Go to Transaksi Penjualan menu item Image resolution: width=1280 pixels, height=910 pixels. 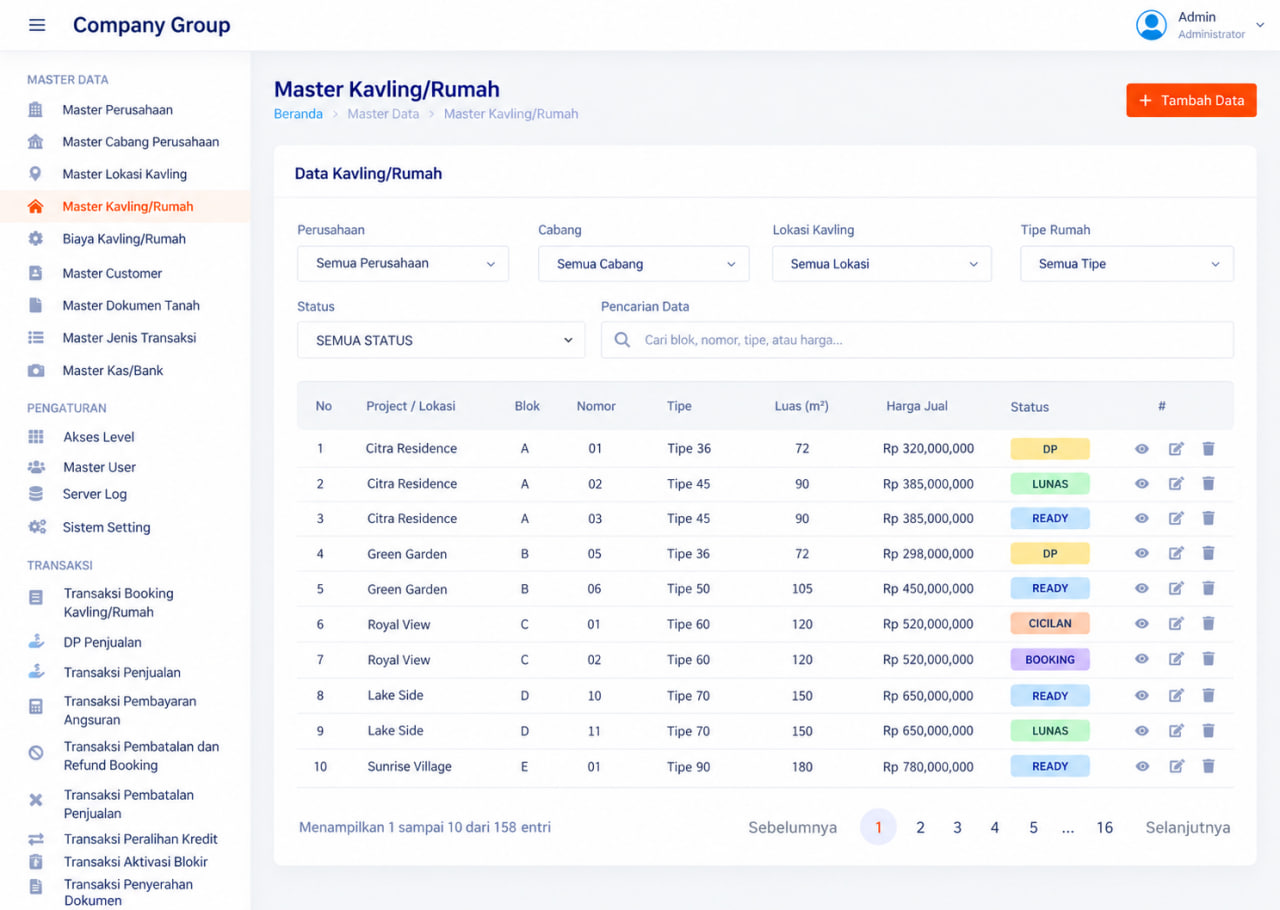click(x=122, y=672)
